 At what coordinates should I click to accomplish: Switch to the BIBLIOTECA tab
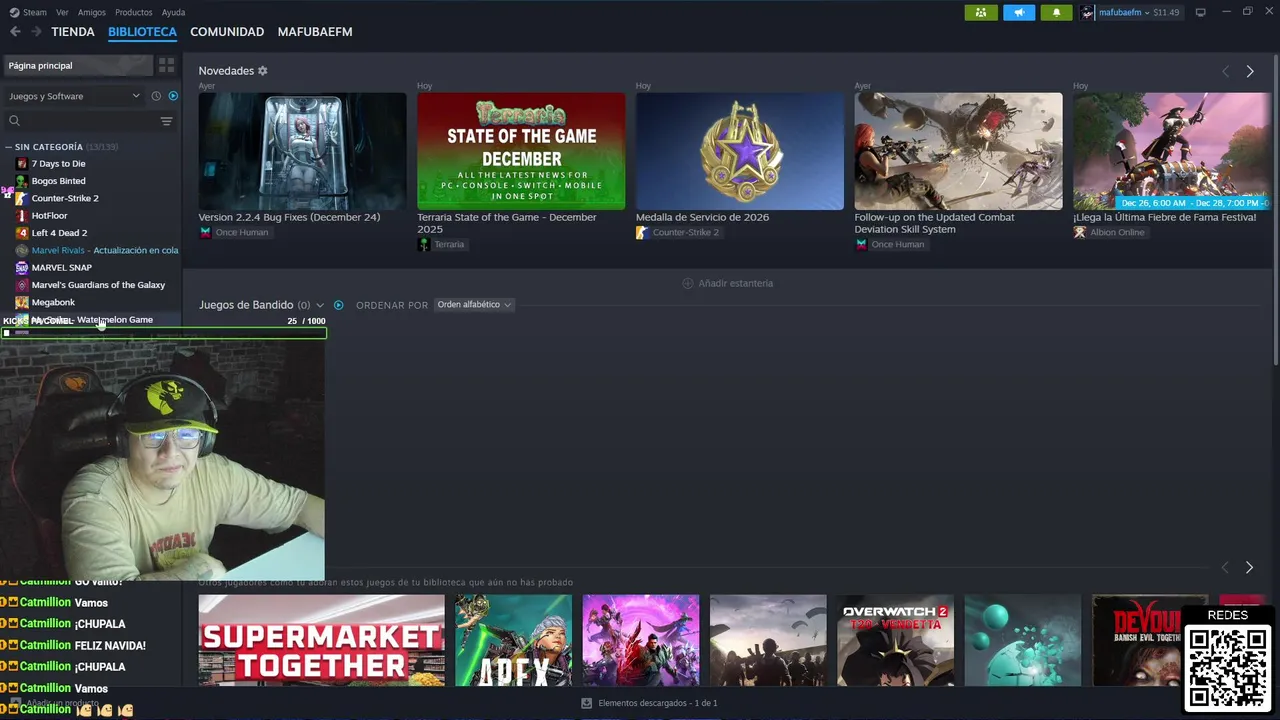pyautogui.click(x=142, y=32)
